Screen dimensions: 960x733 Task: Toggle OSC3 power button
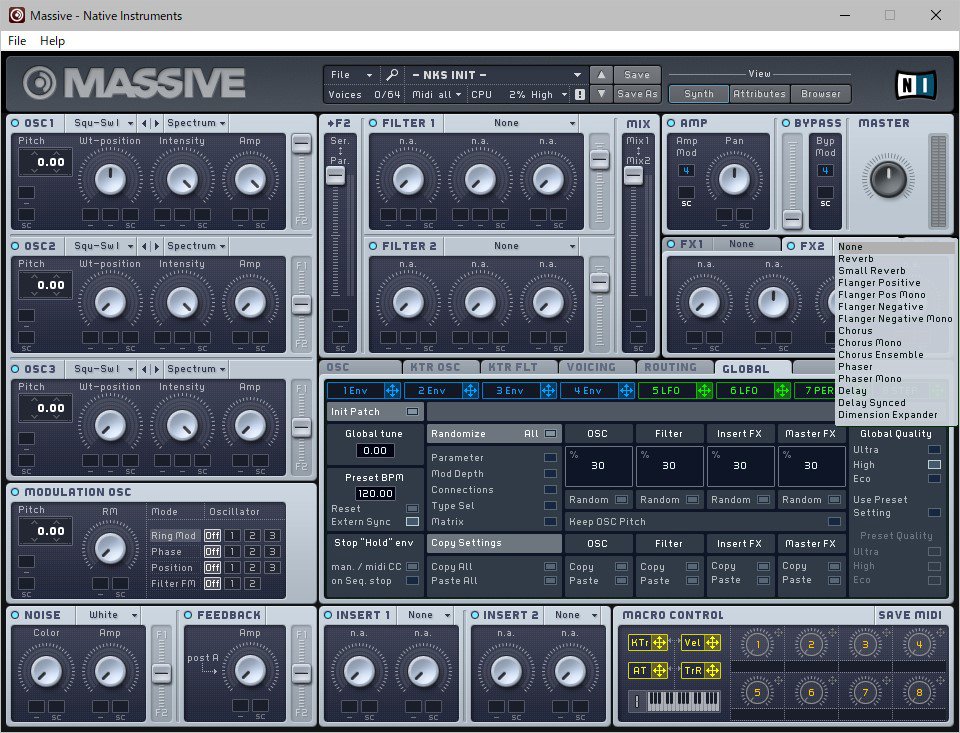point(15,369)
